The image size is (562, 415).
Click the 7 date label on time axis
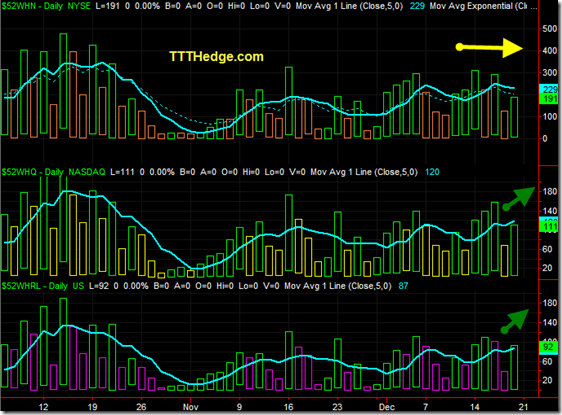(x=425, y=407)
